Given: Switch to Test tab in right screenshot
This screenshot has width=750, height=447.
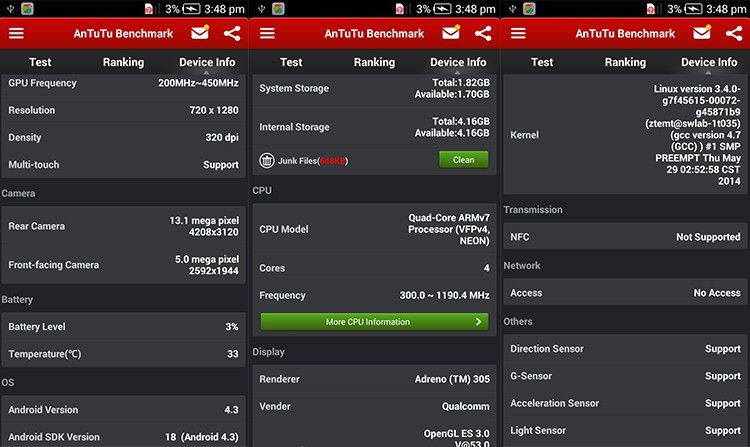Looking at the screenshot, I should click(542, 62).
